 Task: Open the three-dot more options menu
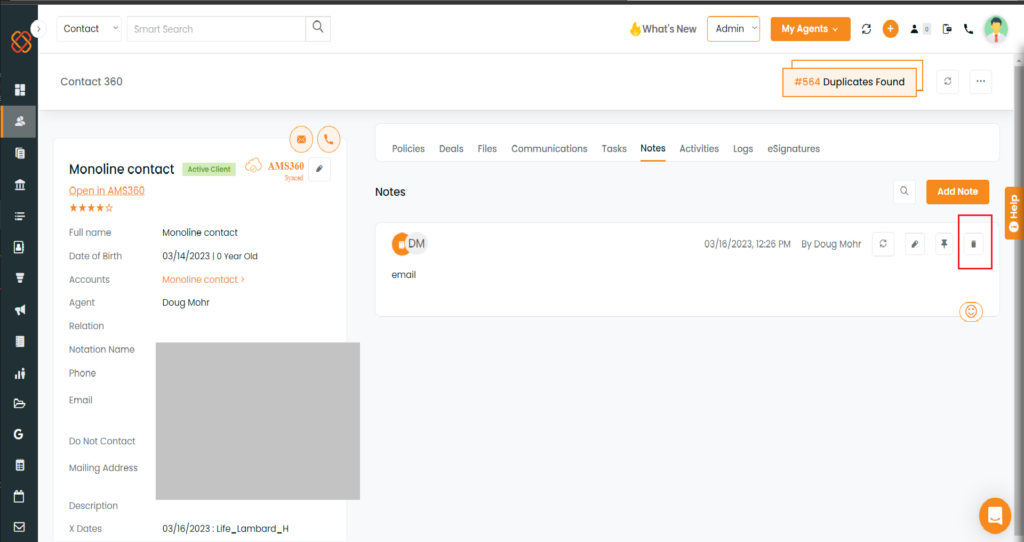980,81
